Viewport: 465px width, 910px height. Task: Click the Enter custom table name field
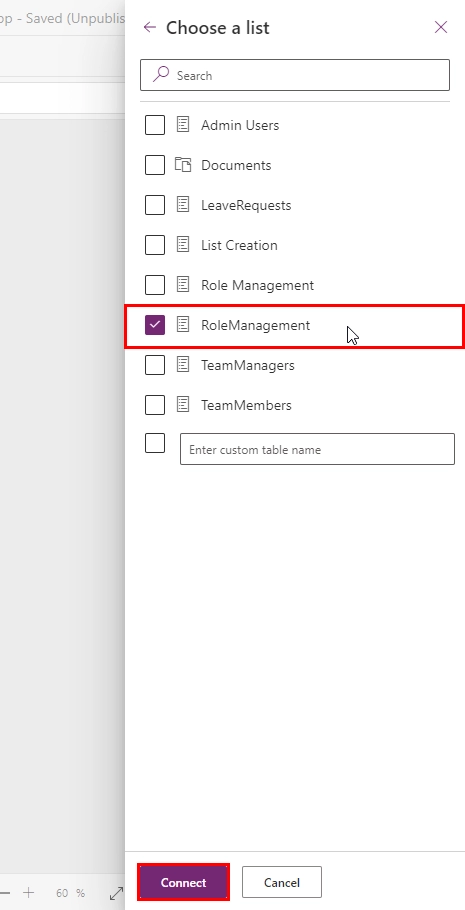(317, 449)
